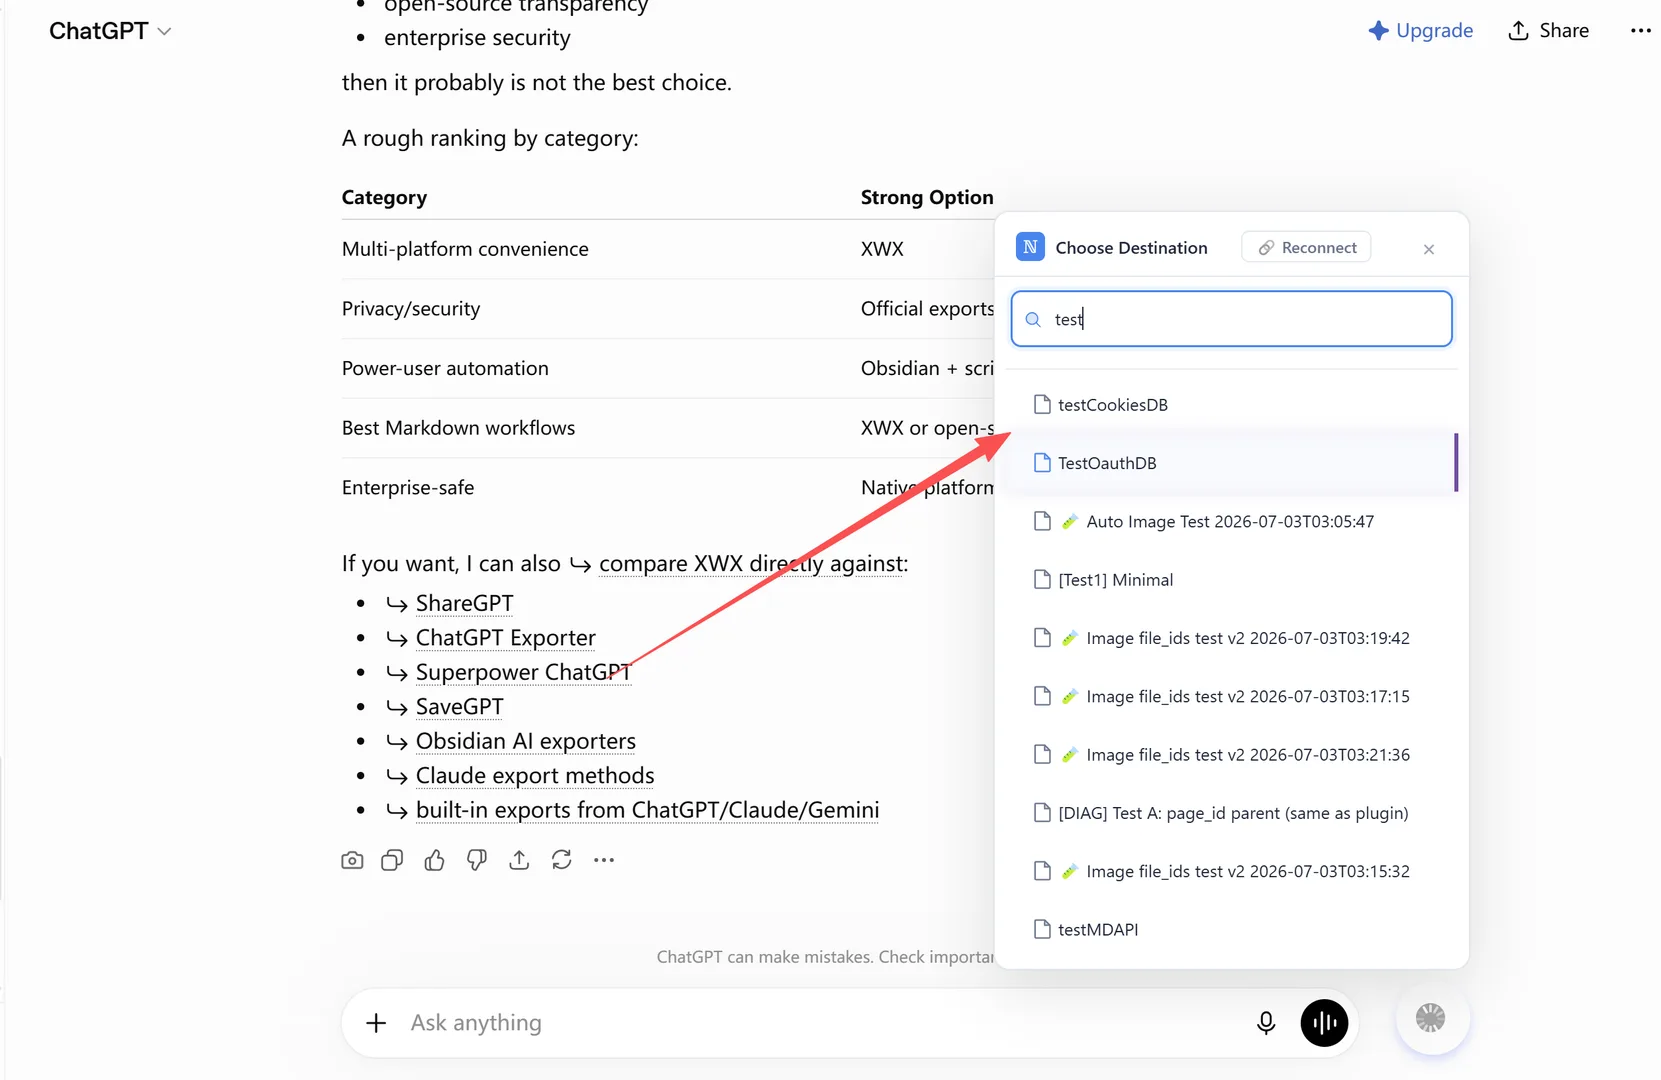Click the 'Enterprise-safe' table cell

pyautogui.click(x=408, y=488)
